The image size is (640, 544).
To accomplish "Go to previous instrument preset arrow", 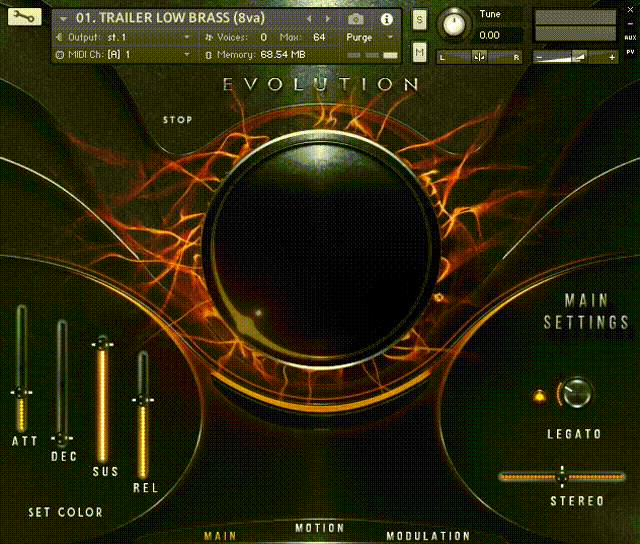I will [309, 19].
